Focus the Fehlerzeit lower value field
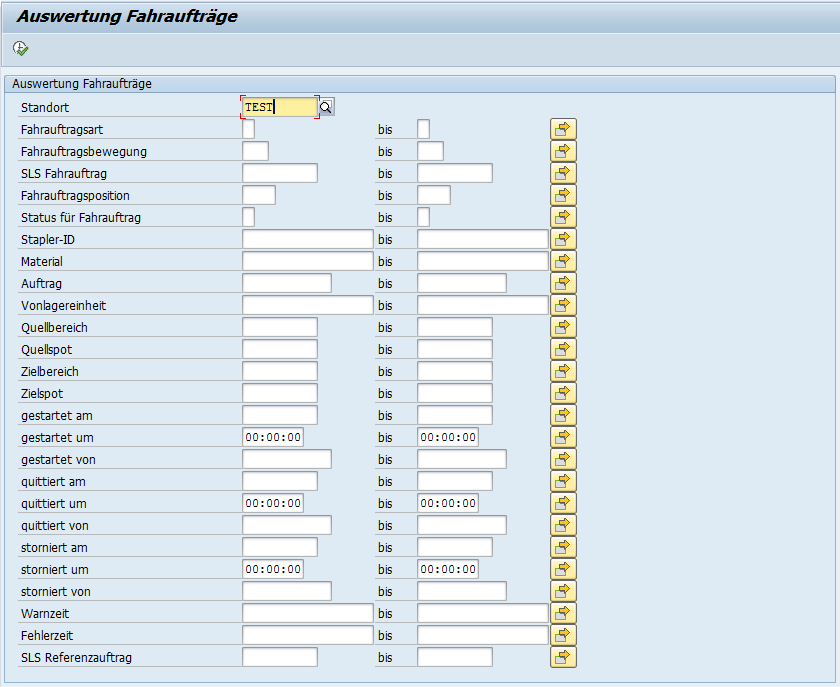This screenshot has width=840, height=687. click(x=307, y=635)
